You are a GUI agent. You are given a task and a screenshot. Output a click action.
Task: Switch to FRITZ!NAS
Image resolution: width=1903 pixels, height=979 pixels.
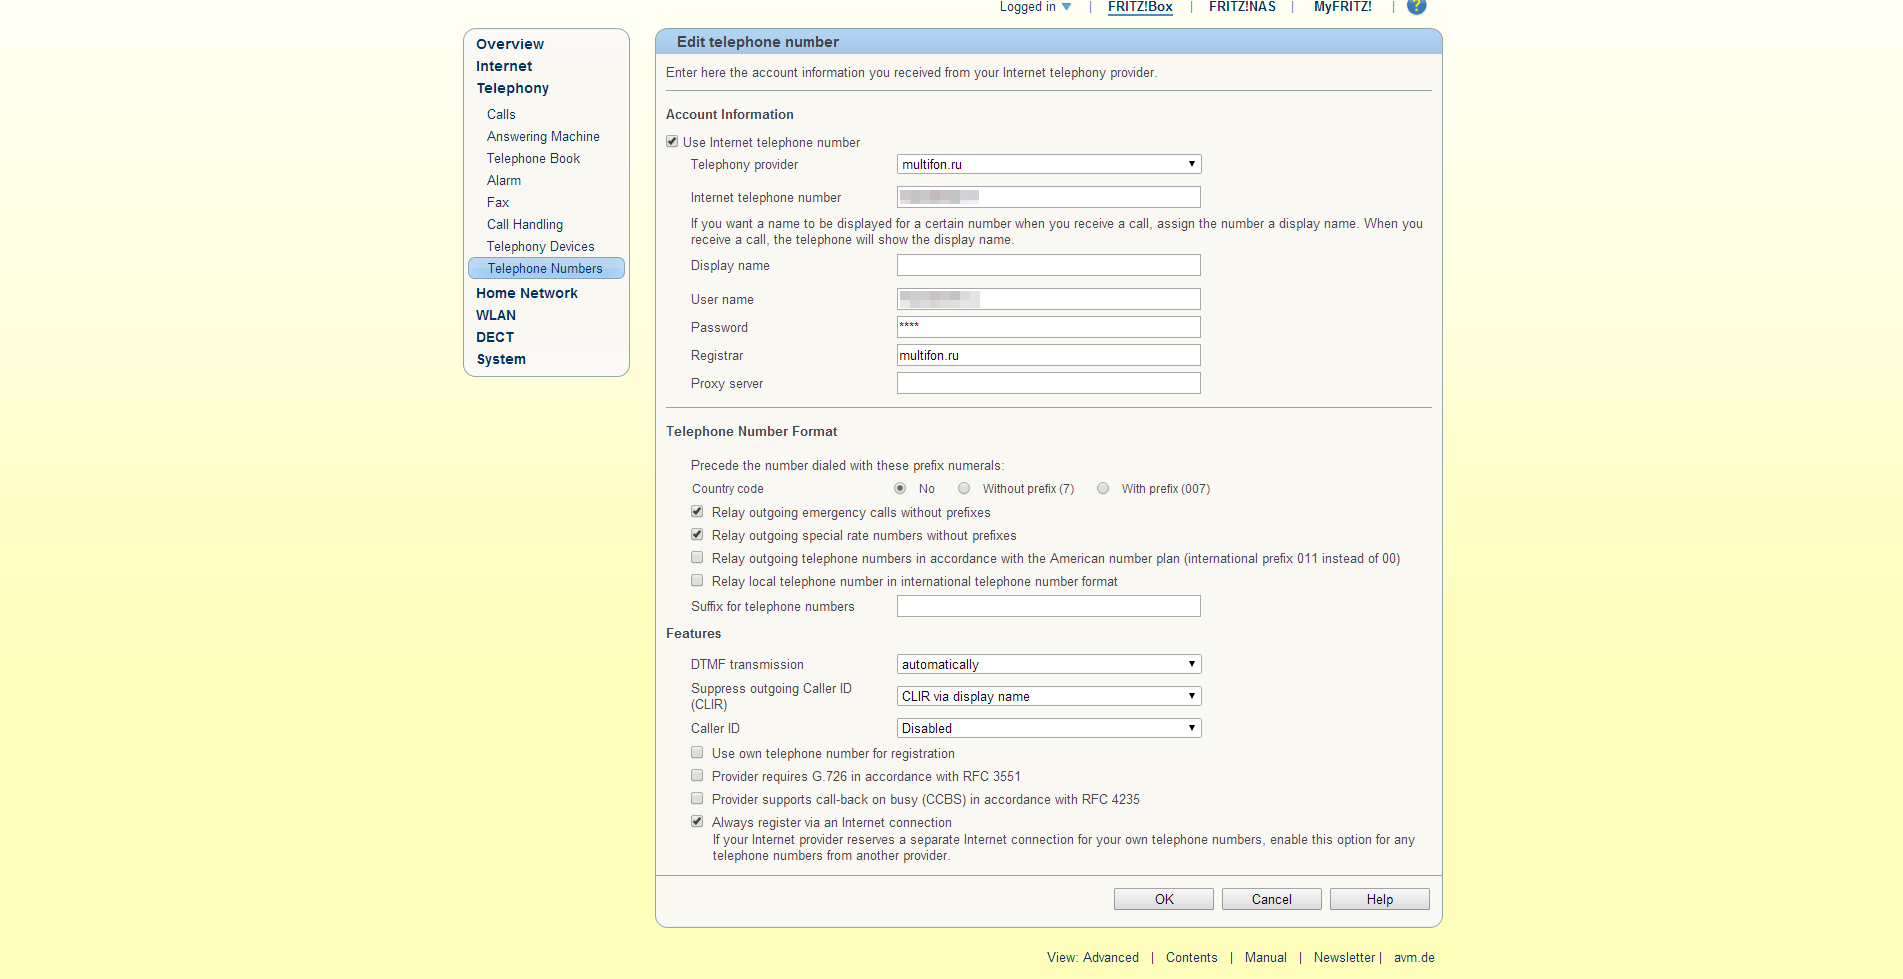pyautogui.click(x=1242, y=7)
